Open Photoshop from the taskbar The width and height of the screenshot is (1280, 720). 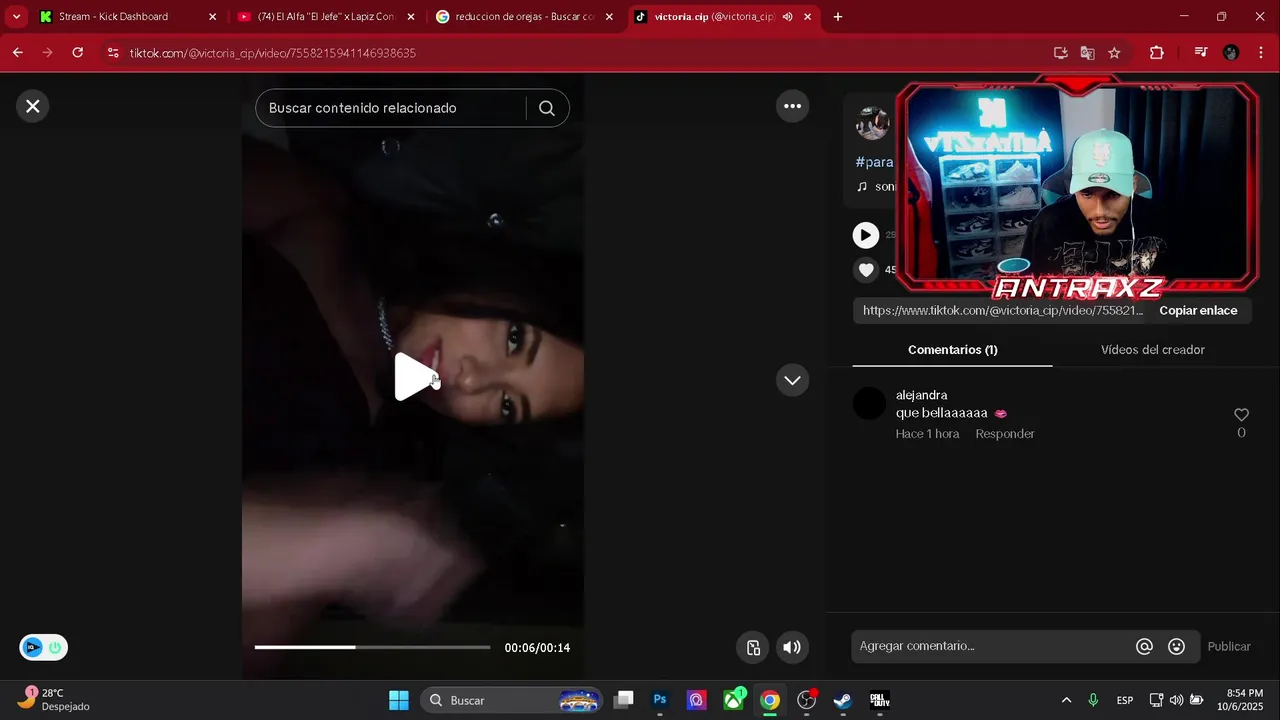click(x=660, y=700)
